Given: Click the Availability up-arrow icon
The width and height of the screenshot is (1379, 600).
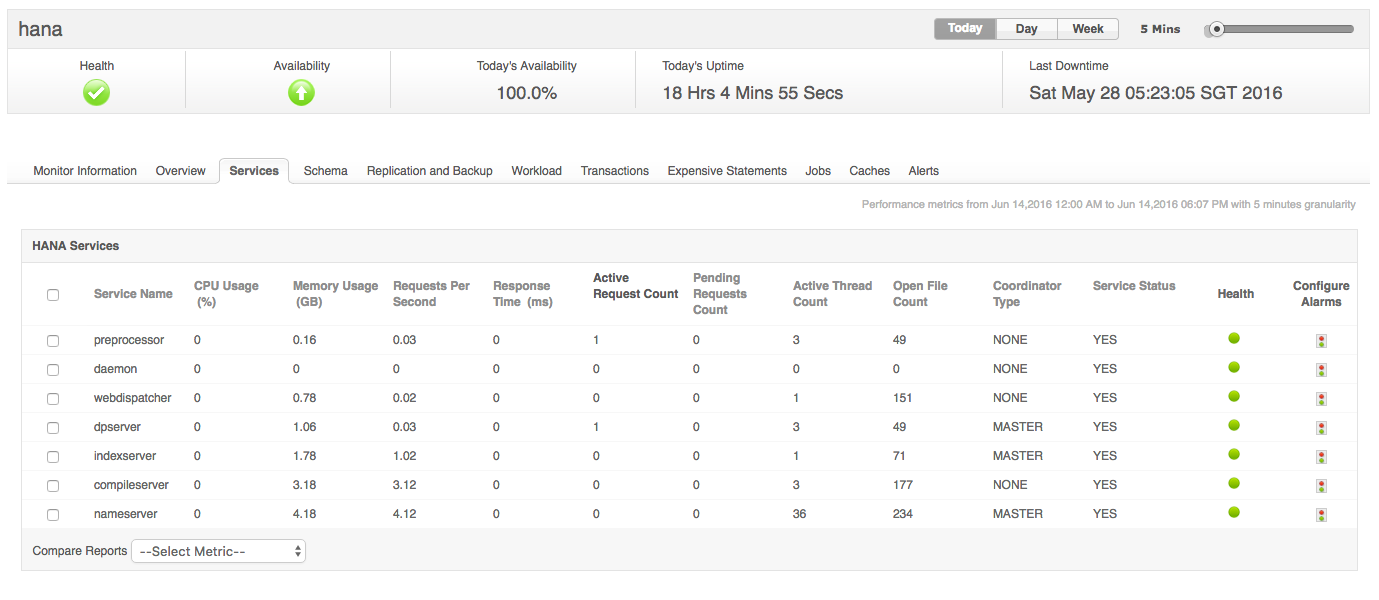Looking at the screenshot, I should (x=301, y=93).
